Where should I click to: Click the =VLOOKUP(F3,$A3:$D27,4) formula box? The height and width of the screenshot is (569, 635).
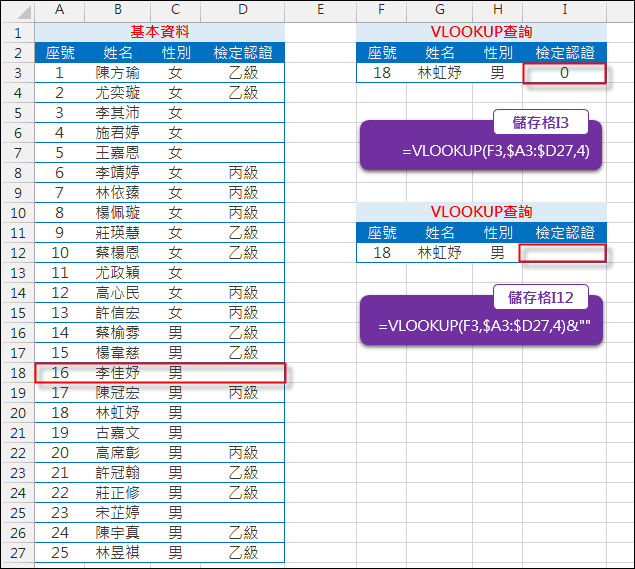481,145
